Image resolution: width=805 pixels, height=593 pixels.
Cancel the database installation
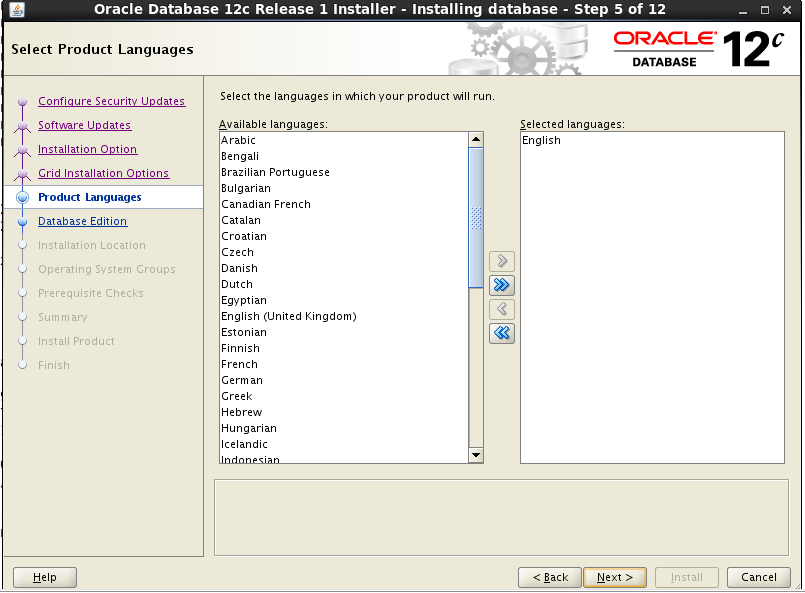point(758,577)
